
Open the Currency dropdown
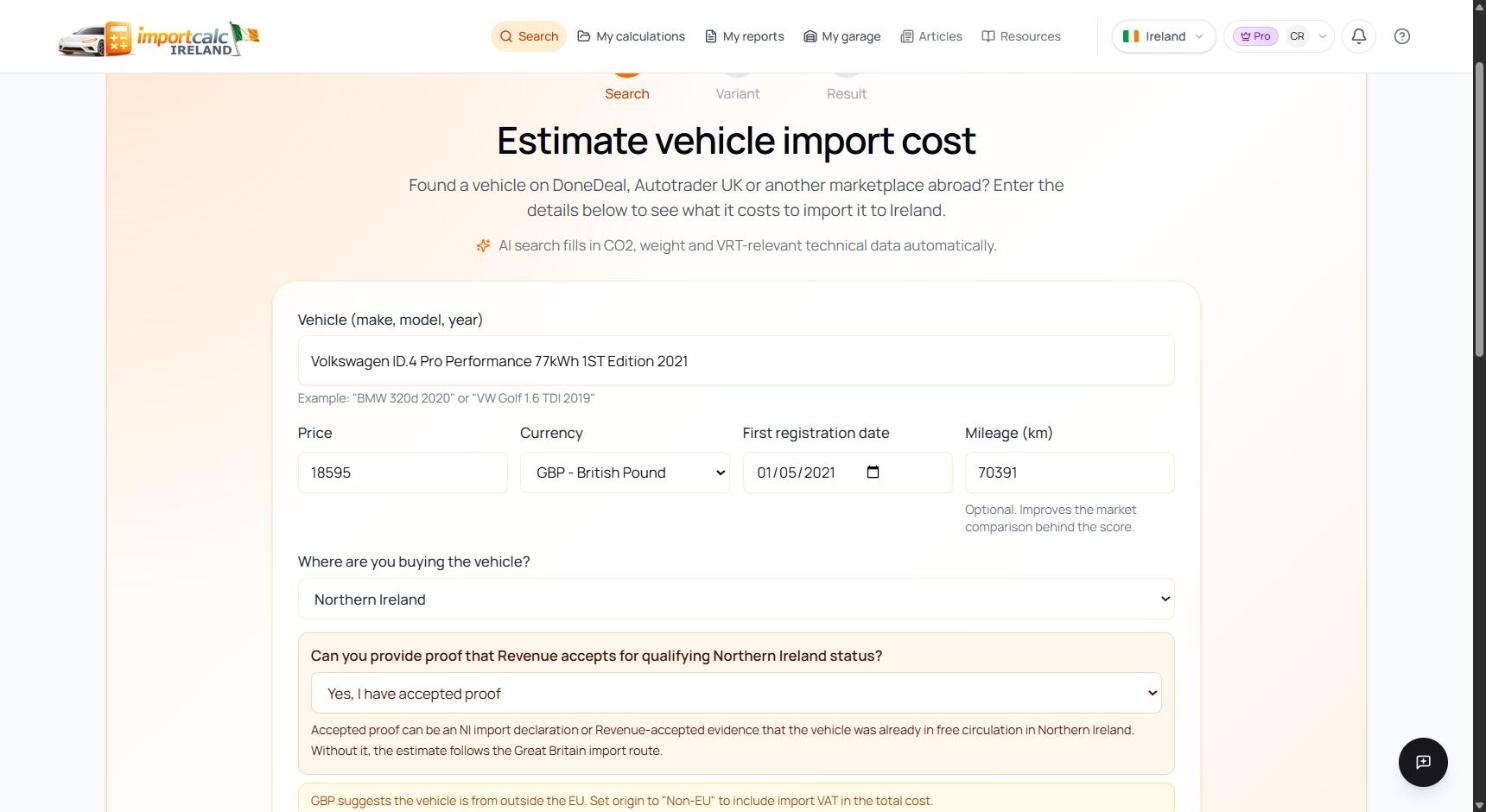point(625,472)
